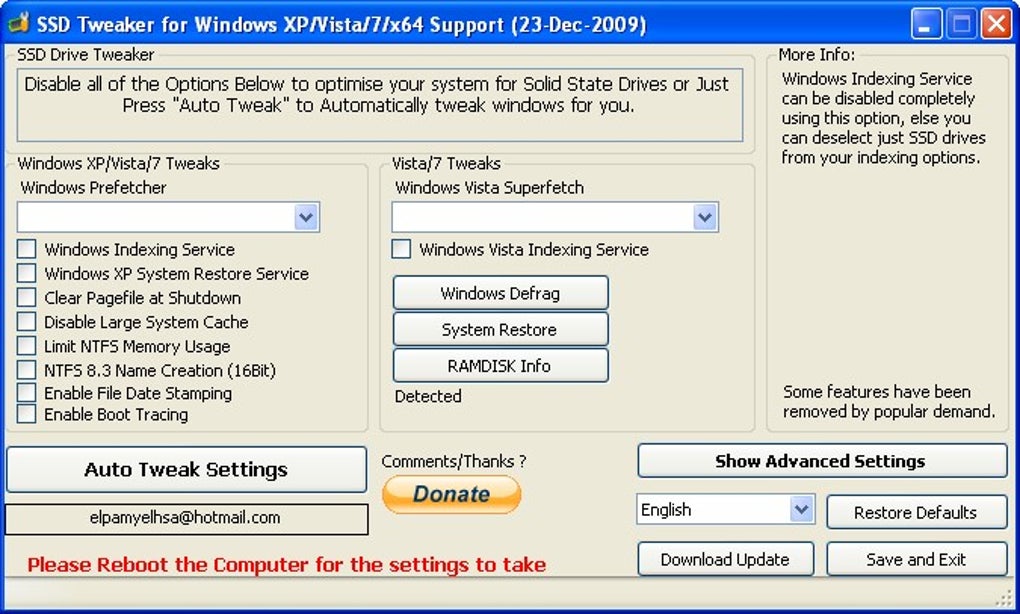This screenshot has width=1020, height=614.
Task: Minimize the SSD Tweaker window
Action: pyautogui.click(x=926, y=24)
